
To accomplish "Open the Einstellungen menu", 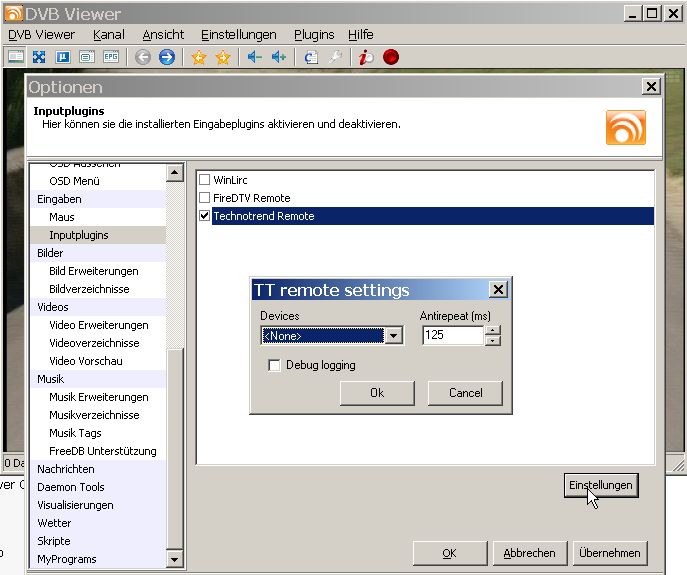I will [x=239, y=35].
